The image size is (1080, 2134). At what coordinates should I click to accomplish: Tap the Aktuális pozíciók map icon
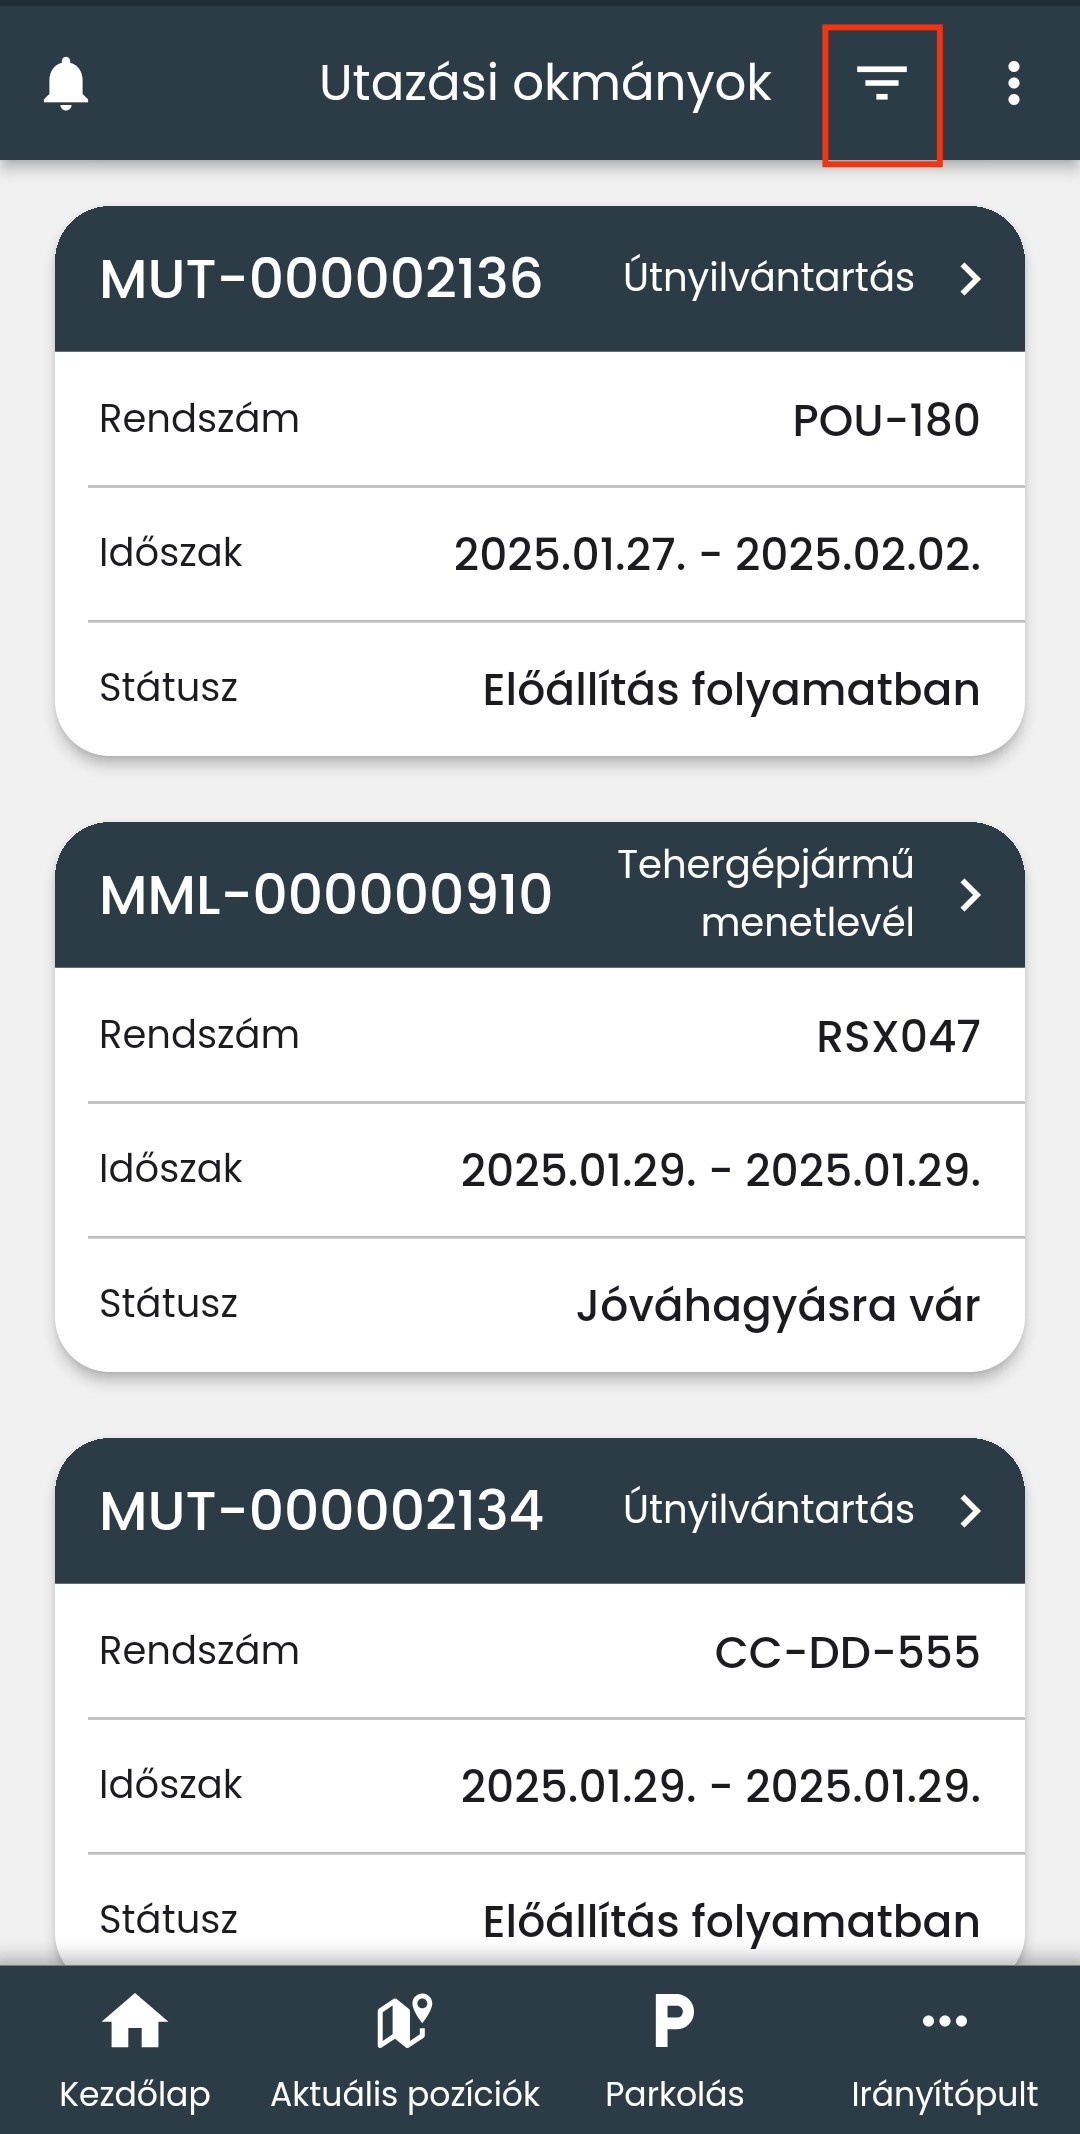click(405, 2021)
